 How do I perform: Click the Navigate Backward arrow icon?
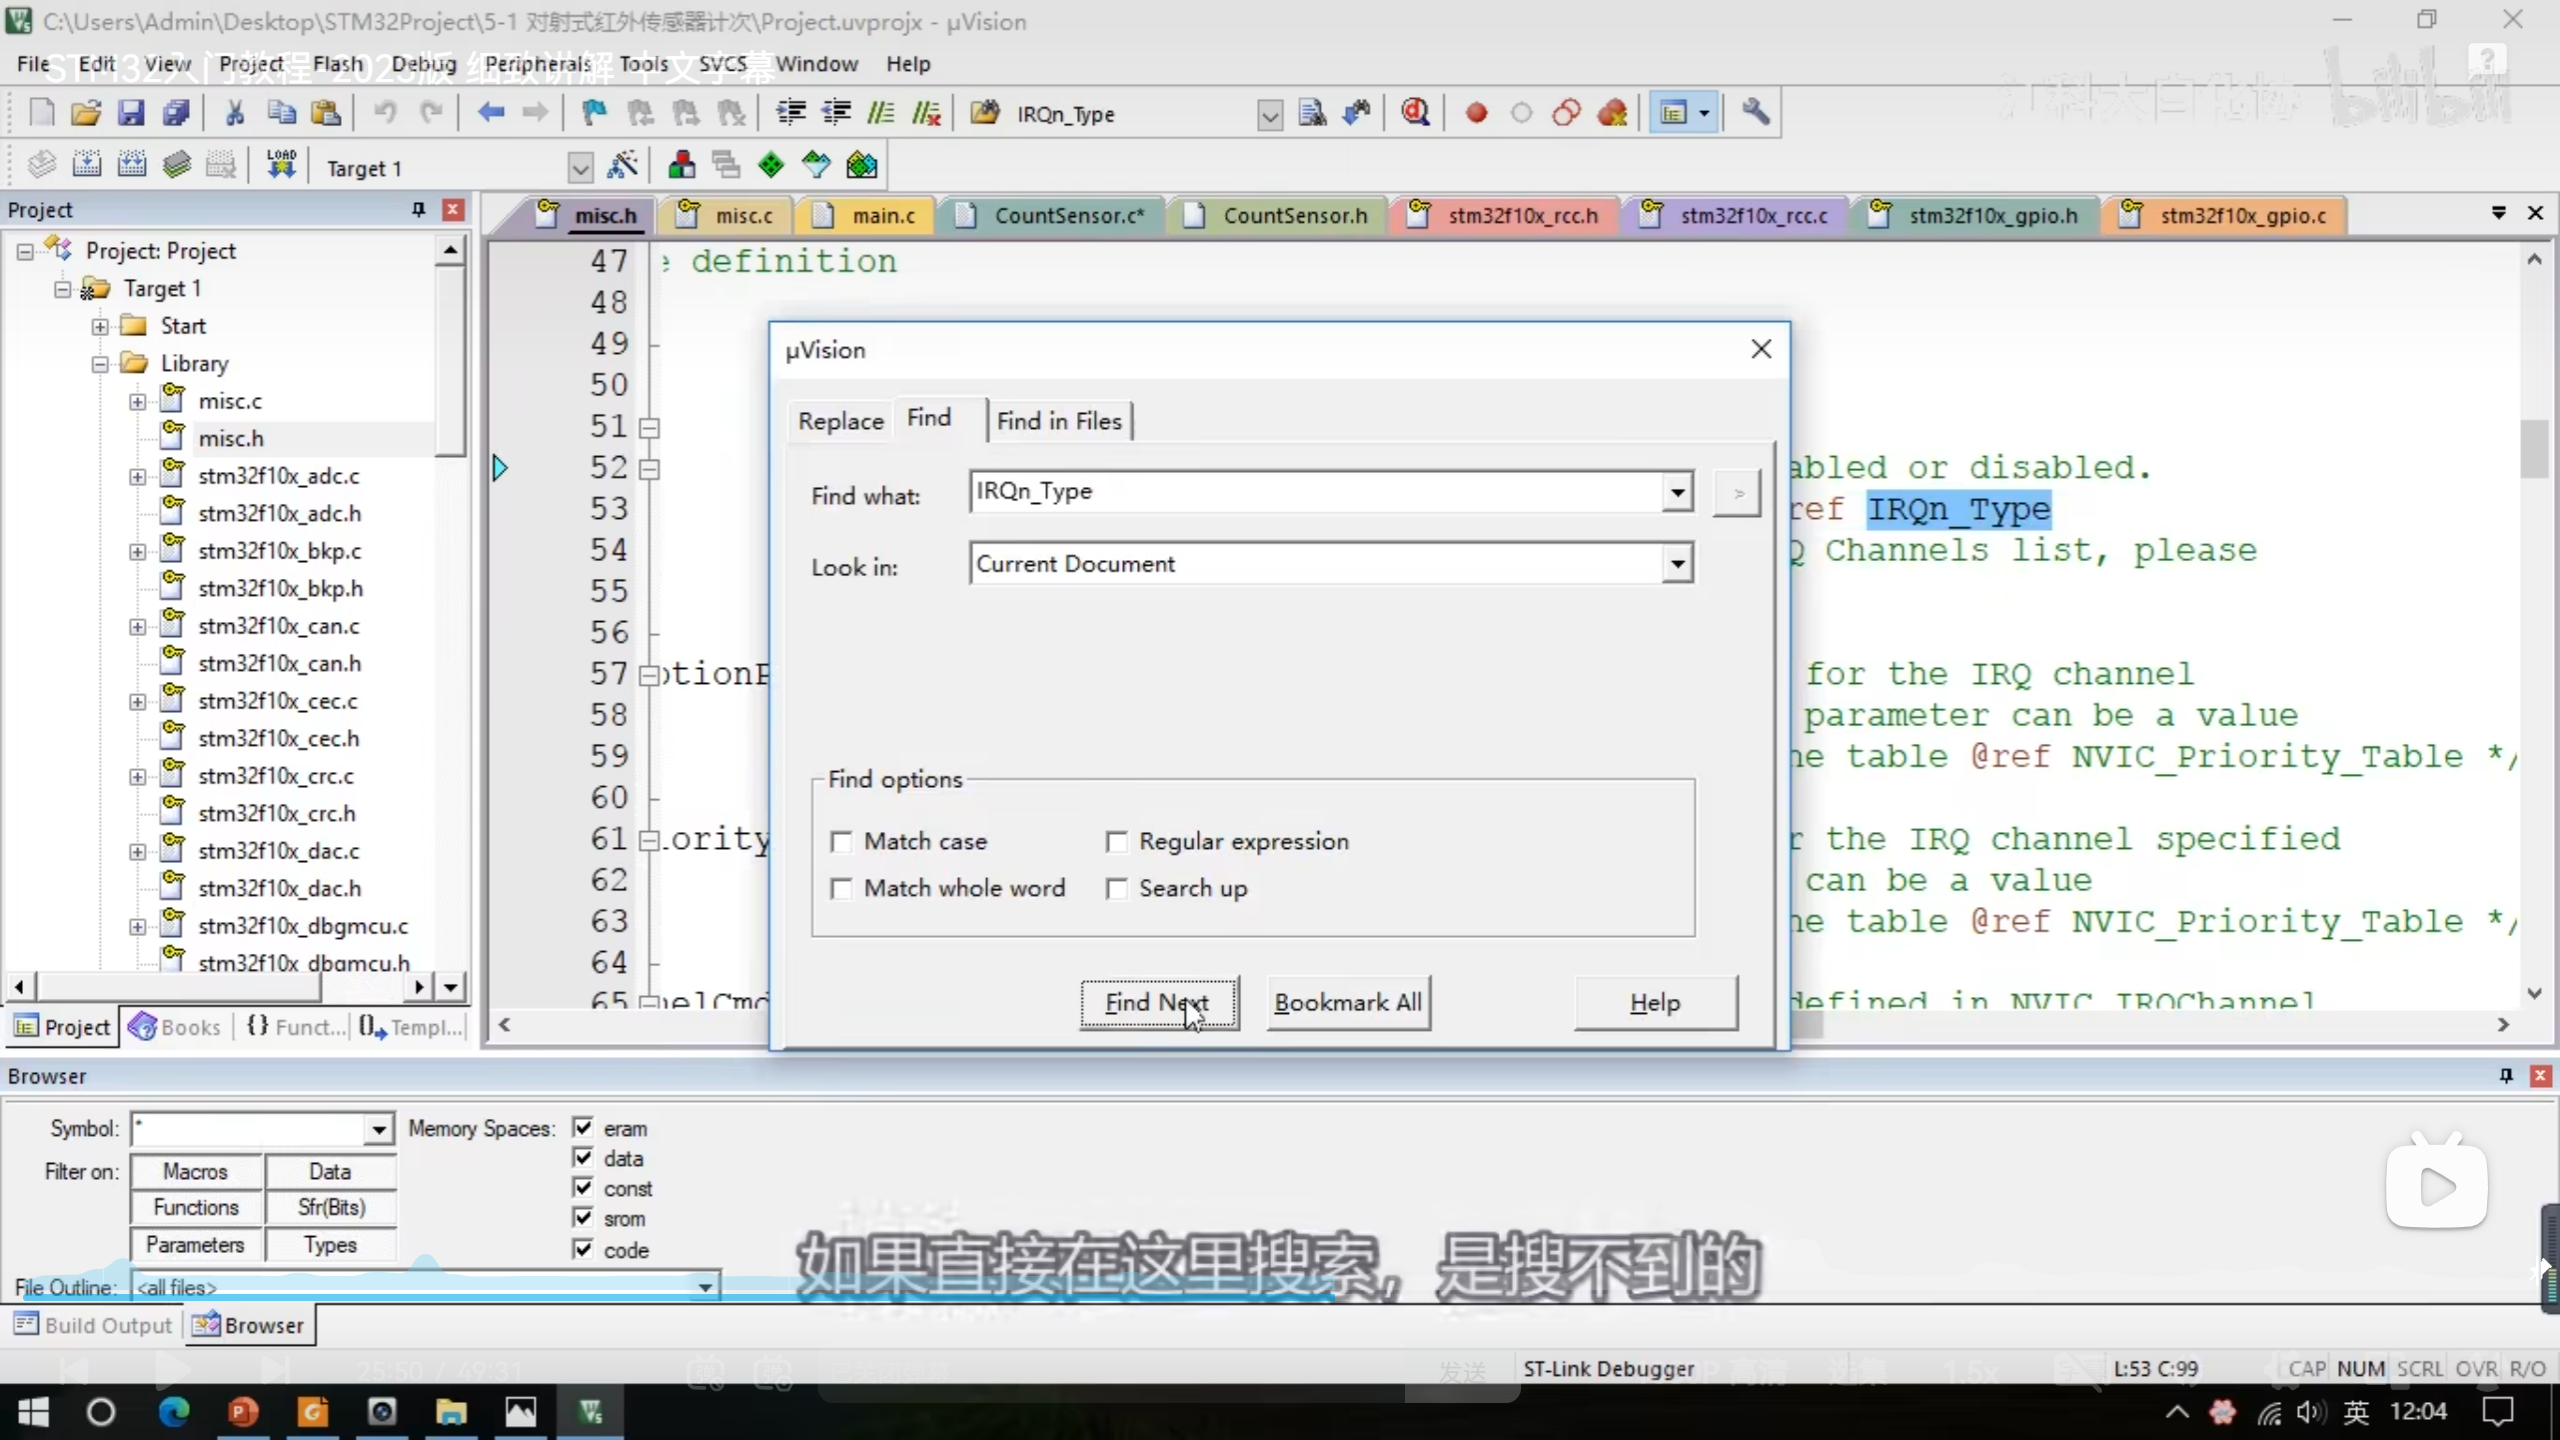pyautogui.click(x=490, y=113)
